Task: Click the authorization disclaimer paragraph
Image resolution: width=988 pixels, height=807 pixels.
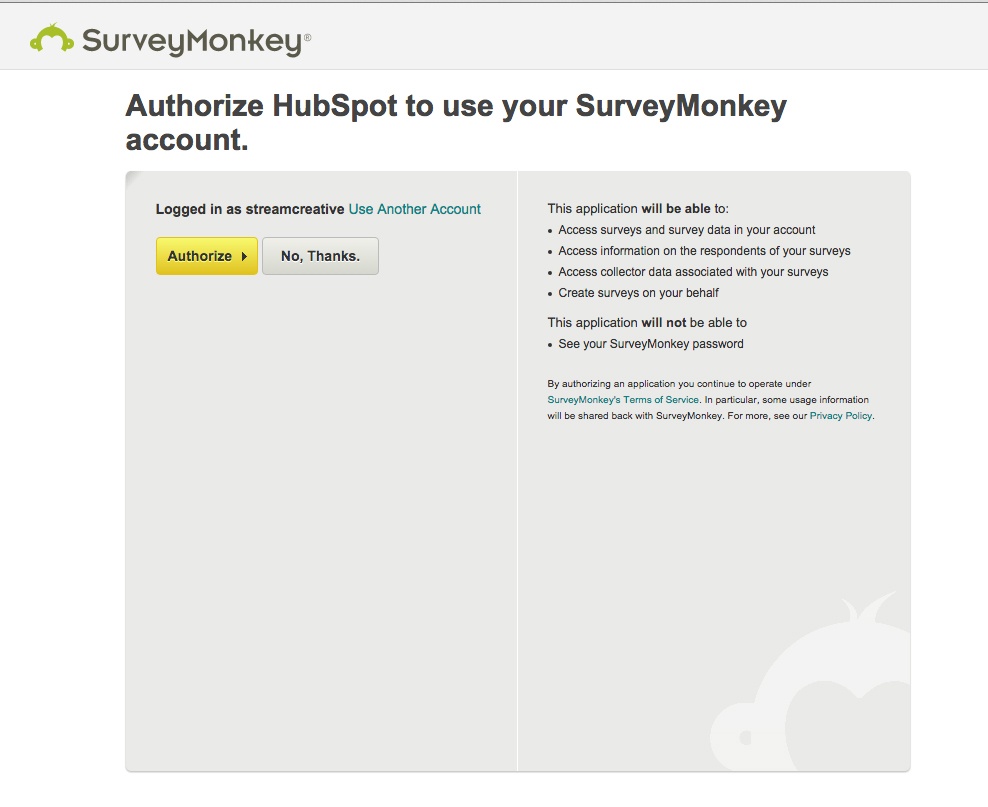Action: 710,399
